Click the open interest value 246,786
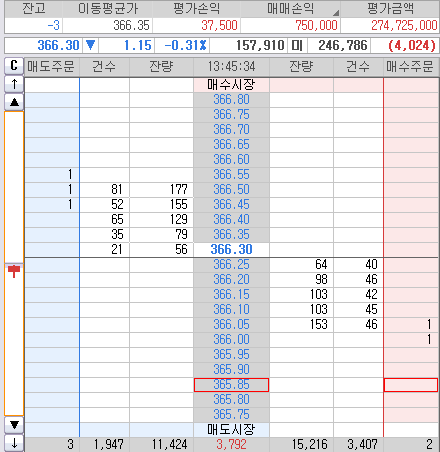440x452 pixels. [x=343, y=45]
